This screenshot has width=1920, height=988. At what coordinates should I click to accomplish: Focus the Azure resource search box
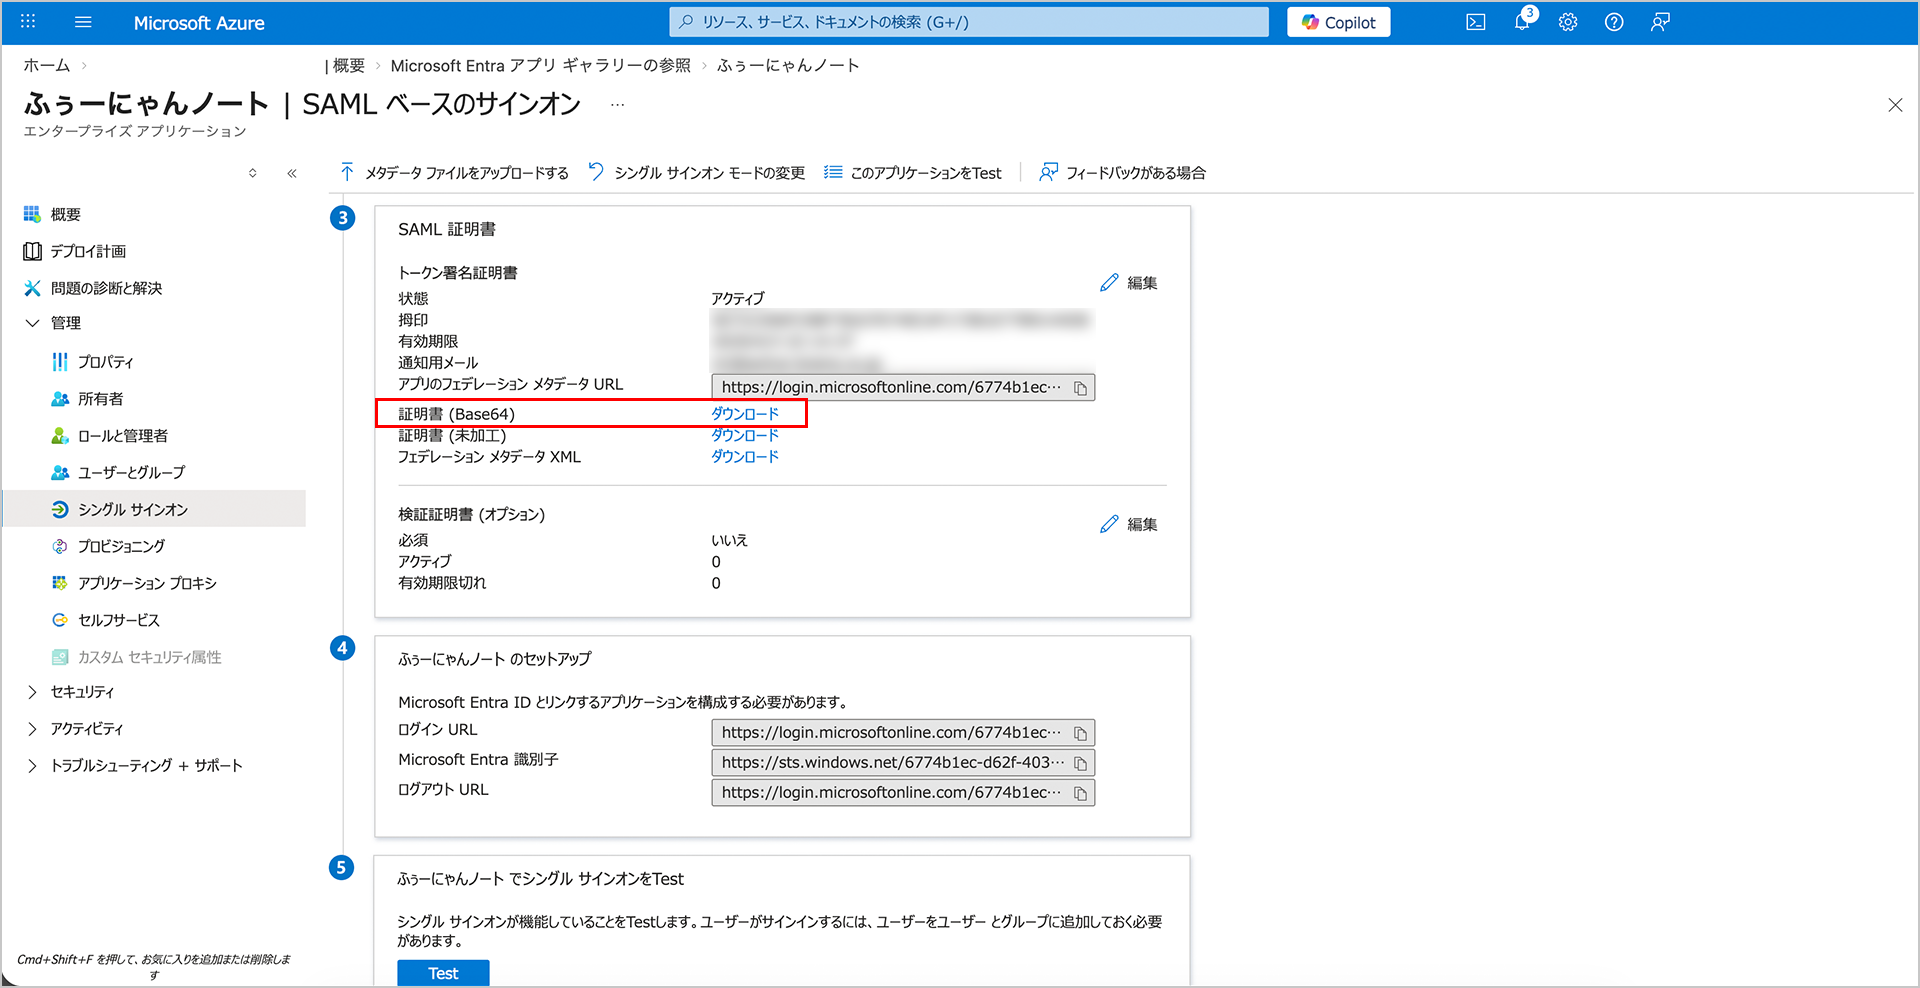pos(968,22)
